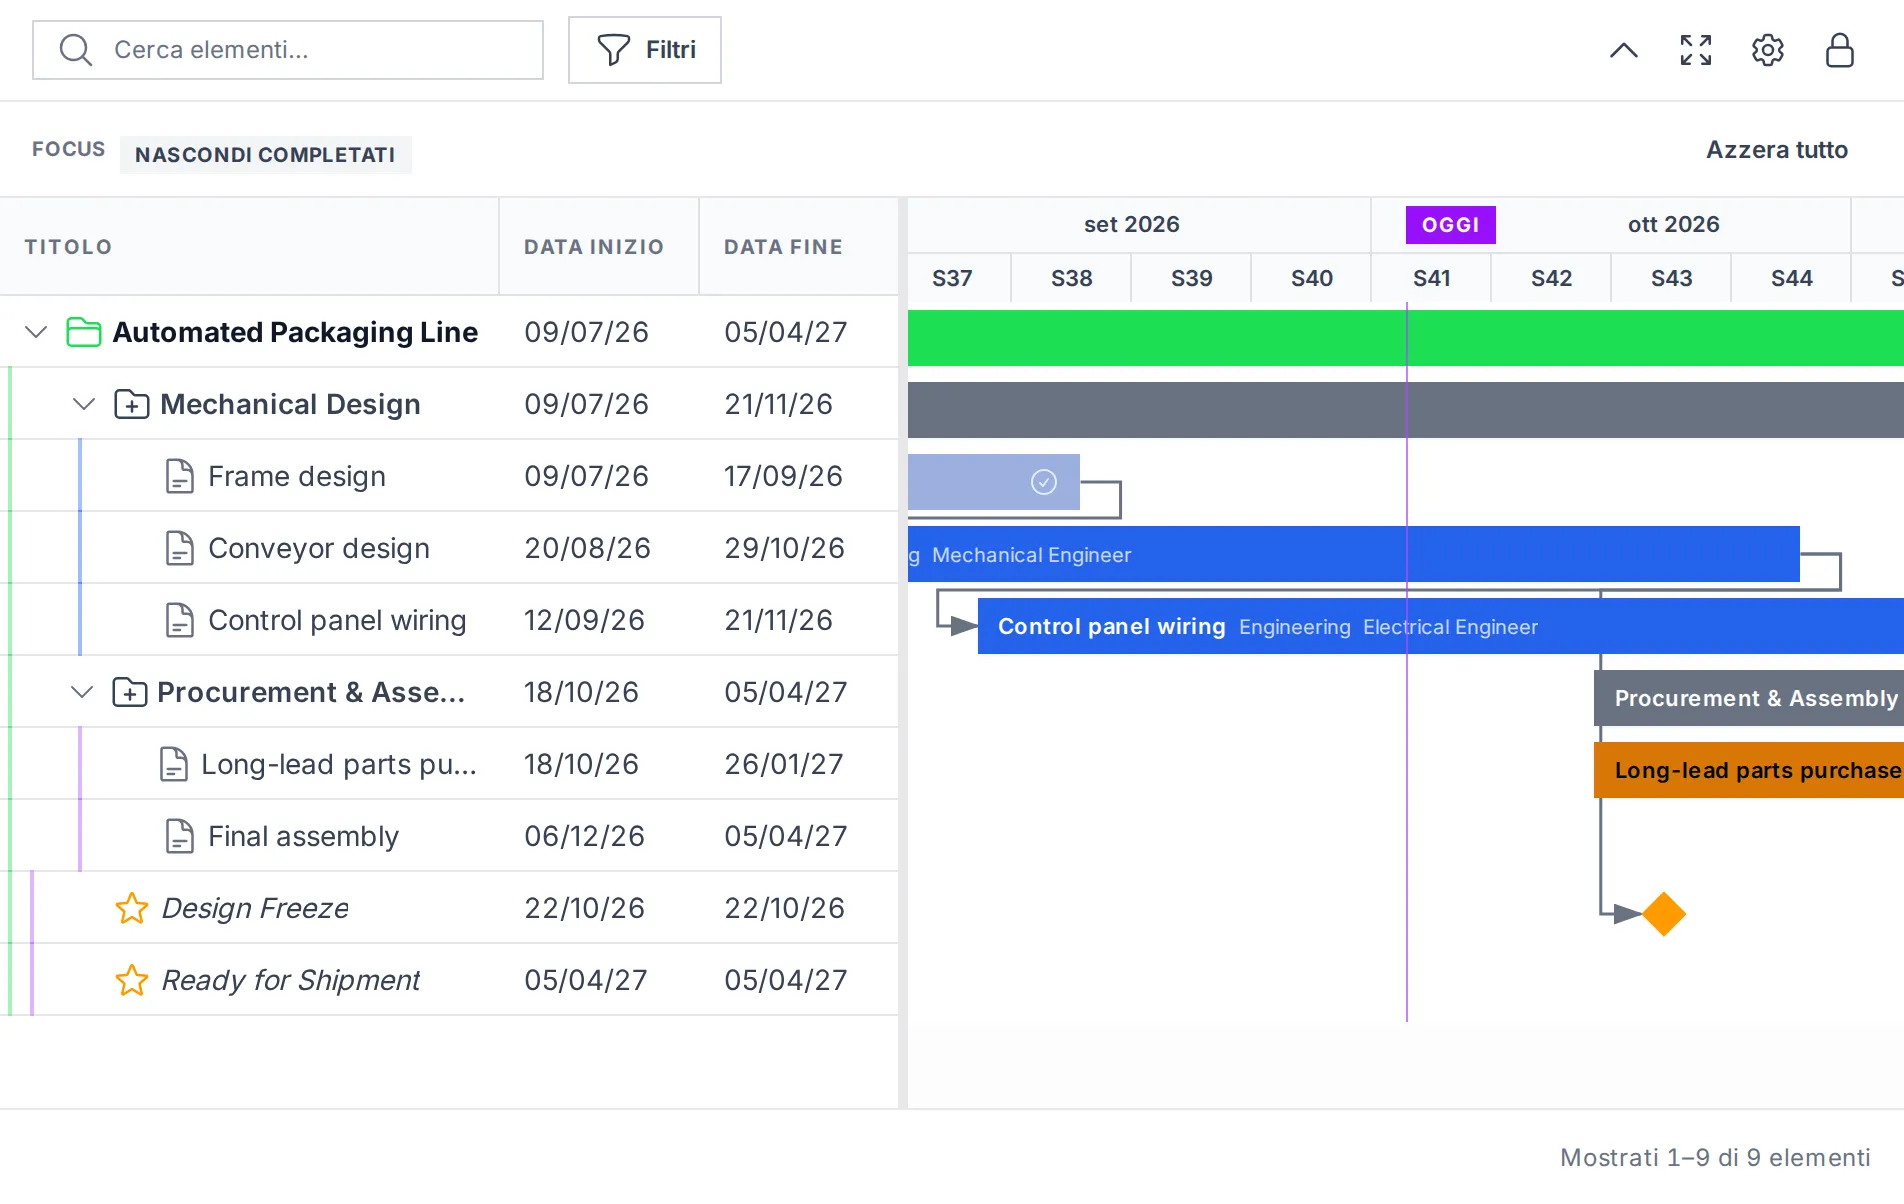Click the Final assembly document icon

180,836
